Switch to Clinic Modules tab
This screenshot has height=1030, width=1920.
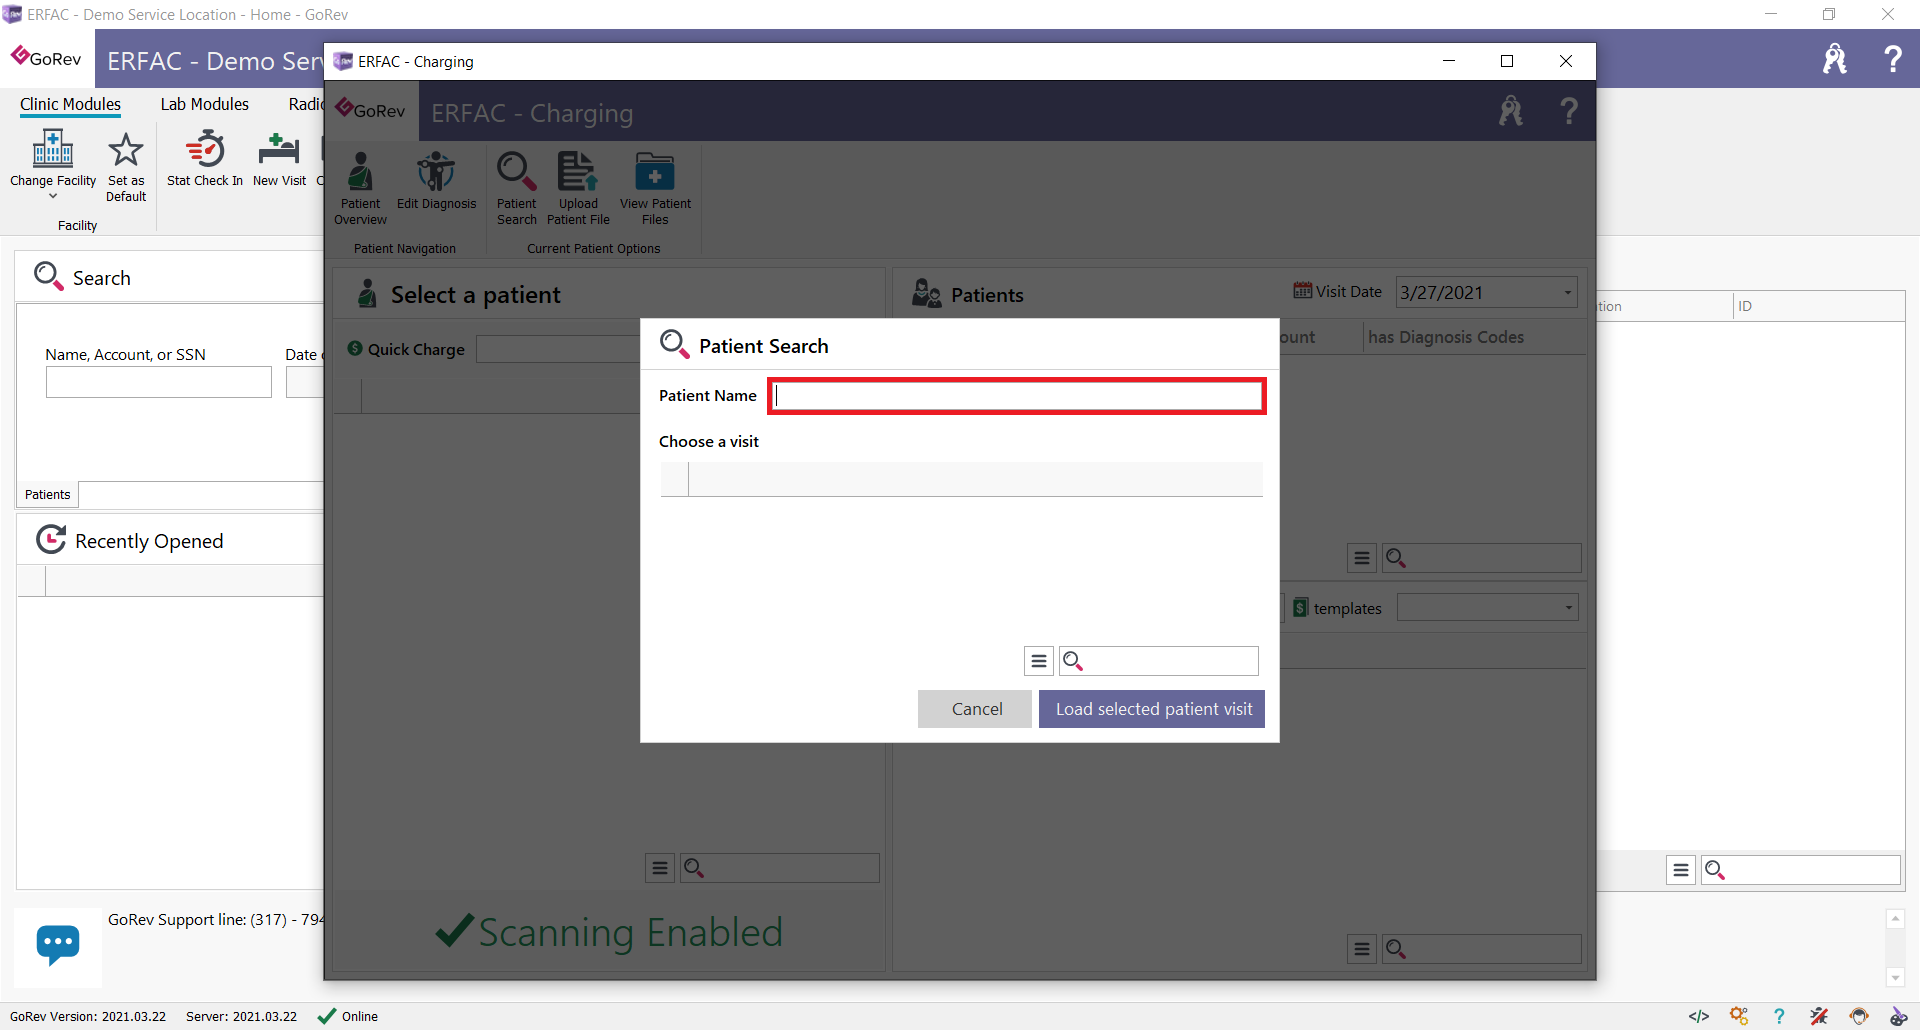70,104
